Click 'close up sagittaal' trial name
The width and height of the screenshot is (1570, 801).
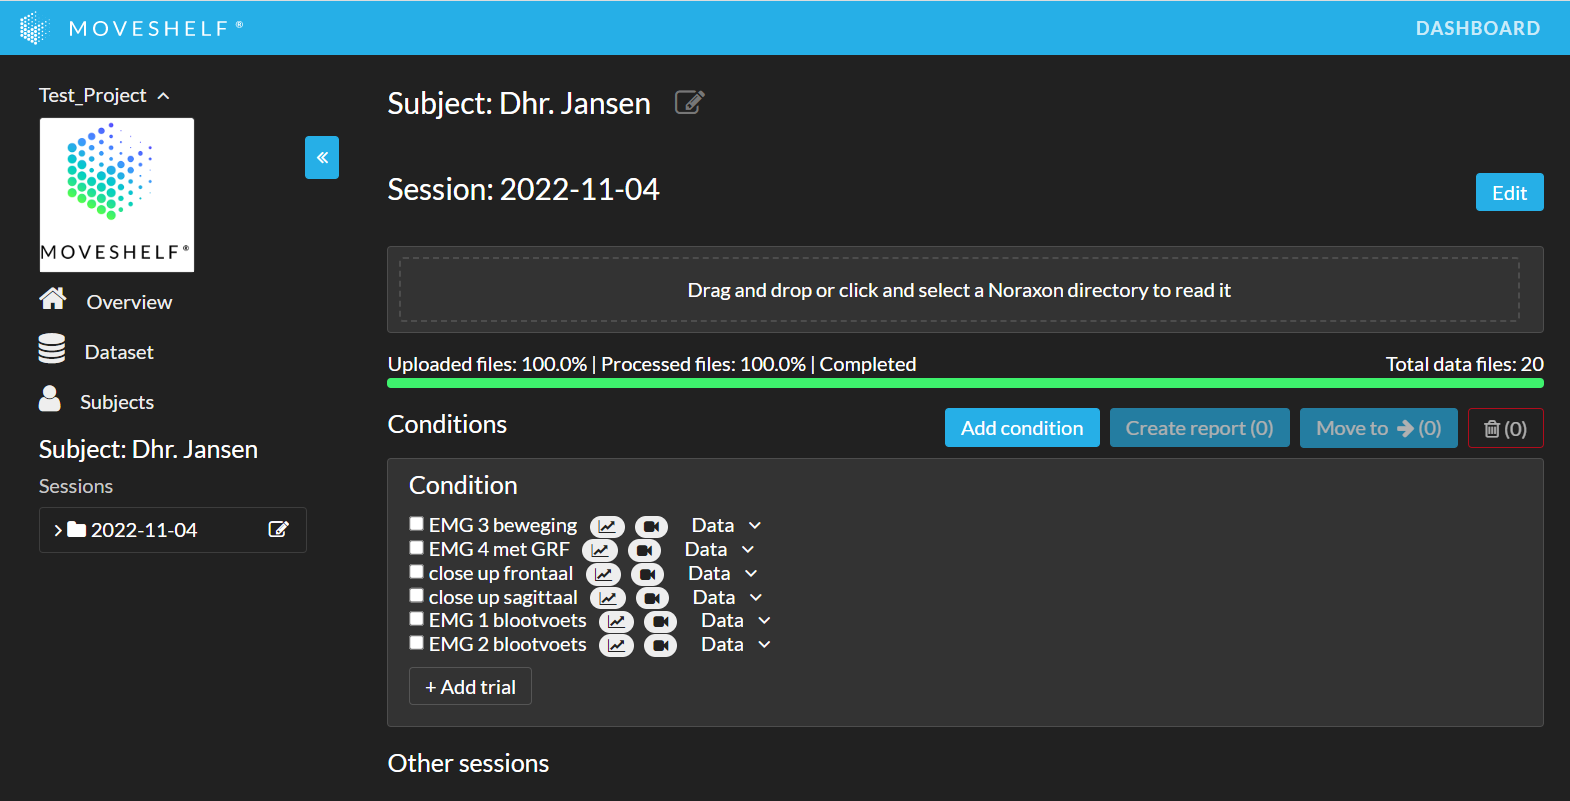coord(503,597)
